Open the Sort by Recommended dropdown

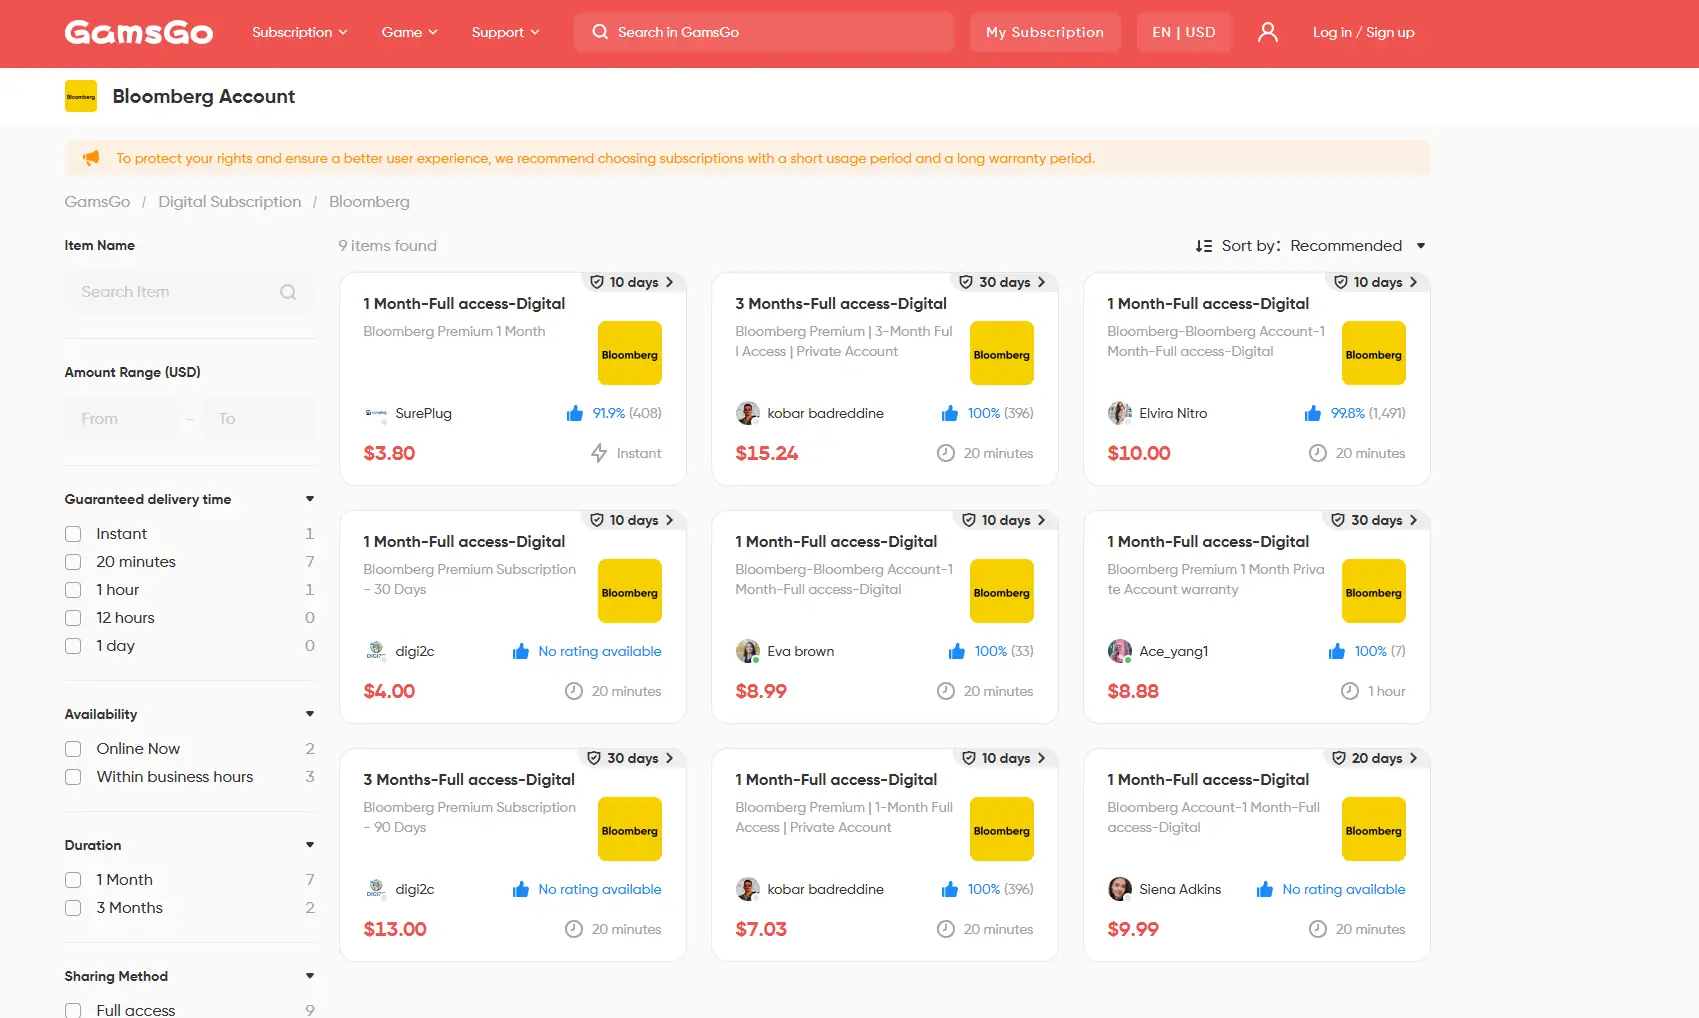pos(1357,246)
